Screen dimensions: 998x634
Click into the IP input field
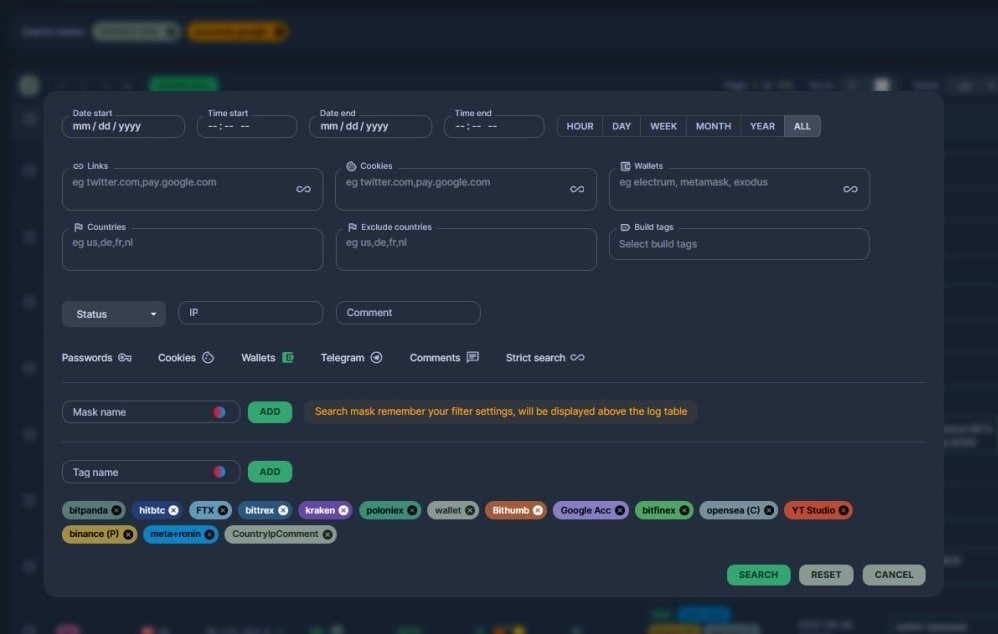click(250, 313)
